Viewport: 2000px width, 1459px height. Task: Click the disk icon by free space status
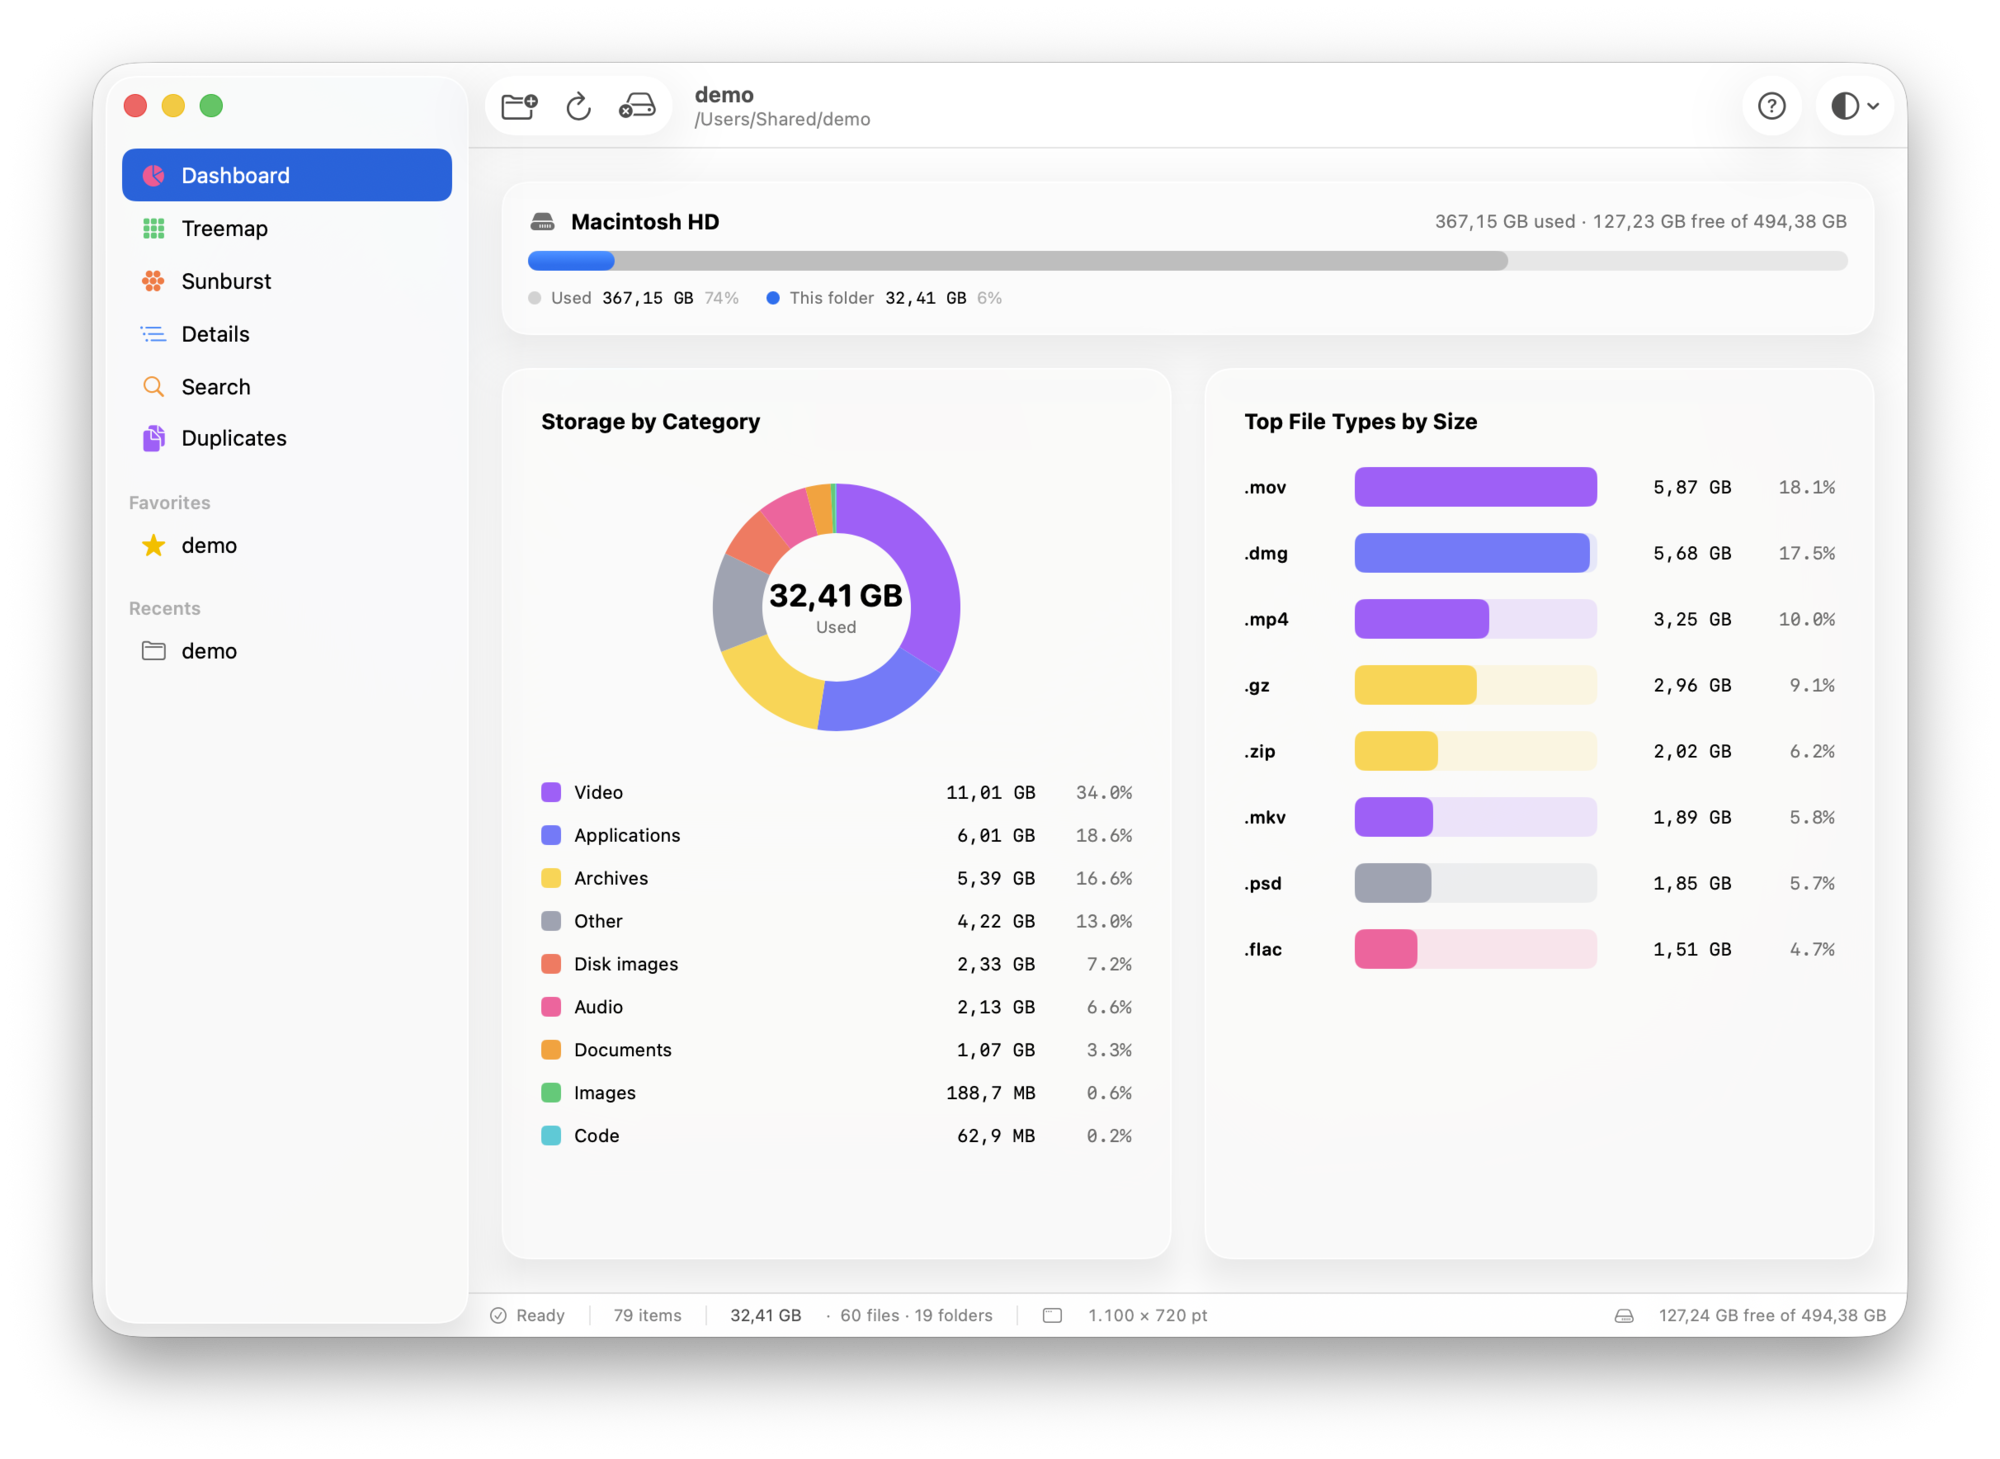1624,1316
